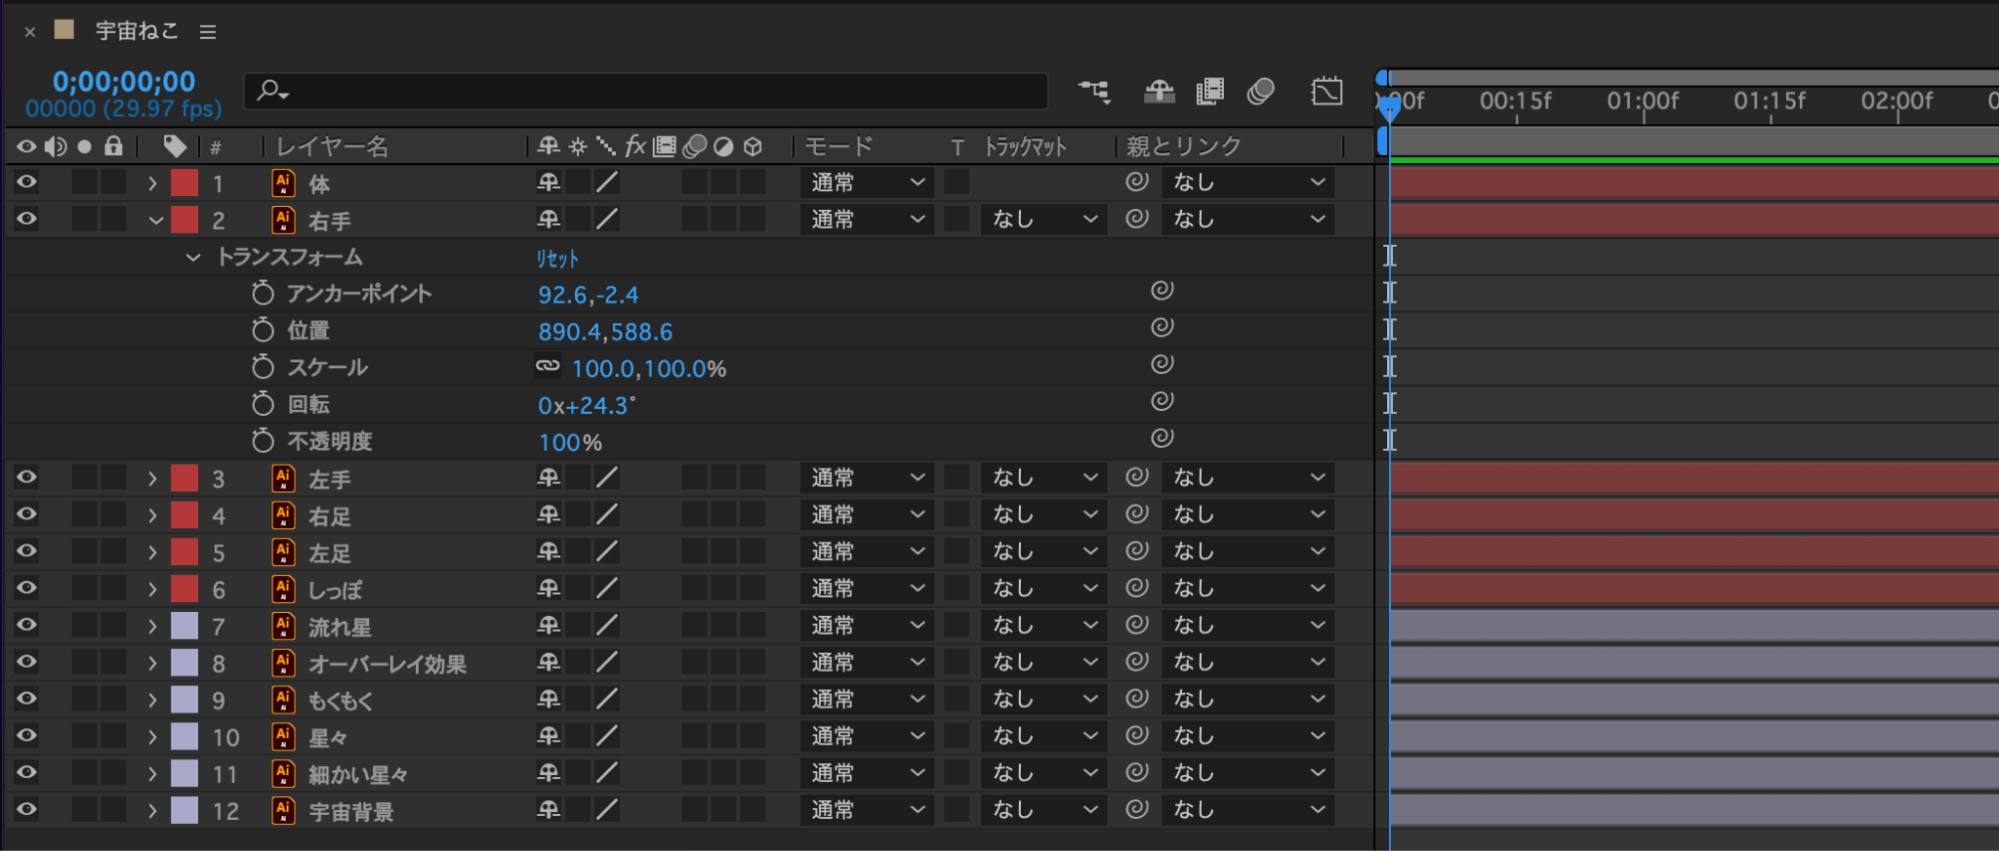
Task: Click the position value 890.4,588.6
Action: pyautogui.click(x=605, y=331)
